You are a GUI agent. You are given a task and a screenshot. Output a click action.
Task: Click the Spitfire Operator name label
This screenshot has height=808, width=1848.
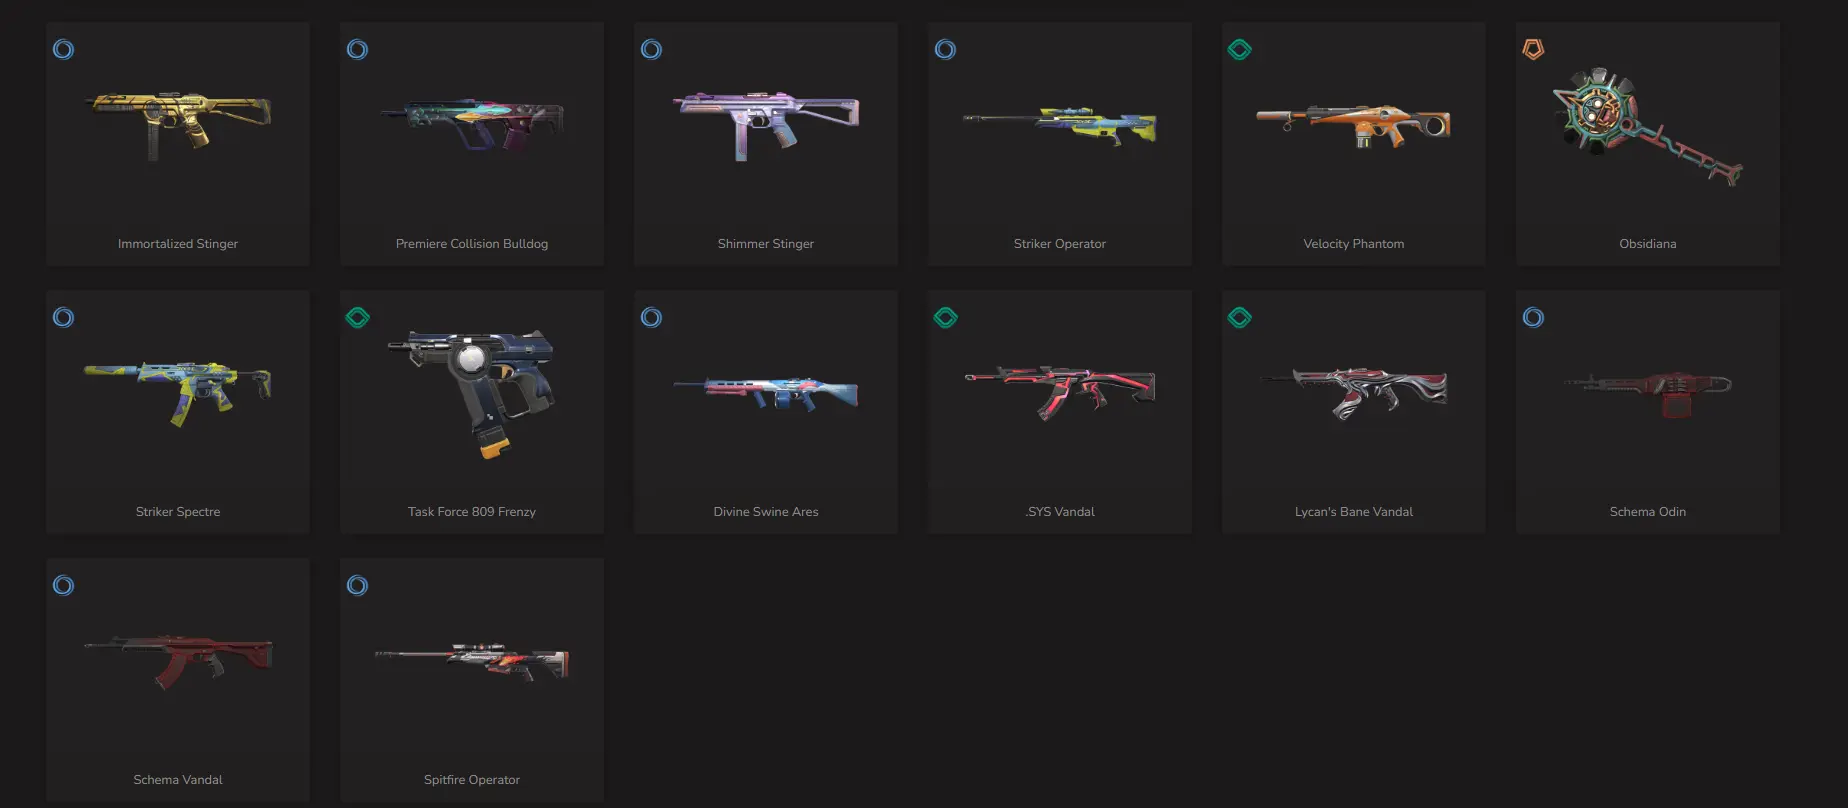pyautogui.click(x=472, y=780)
